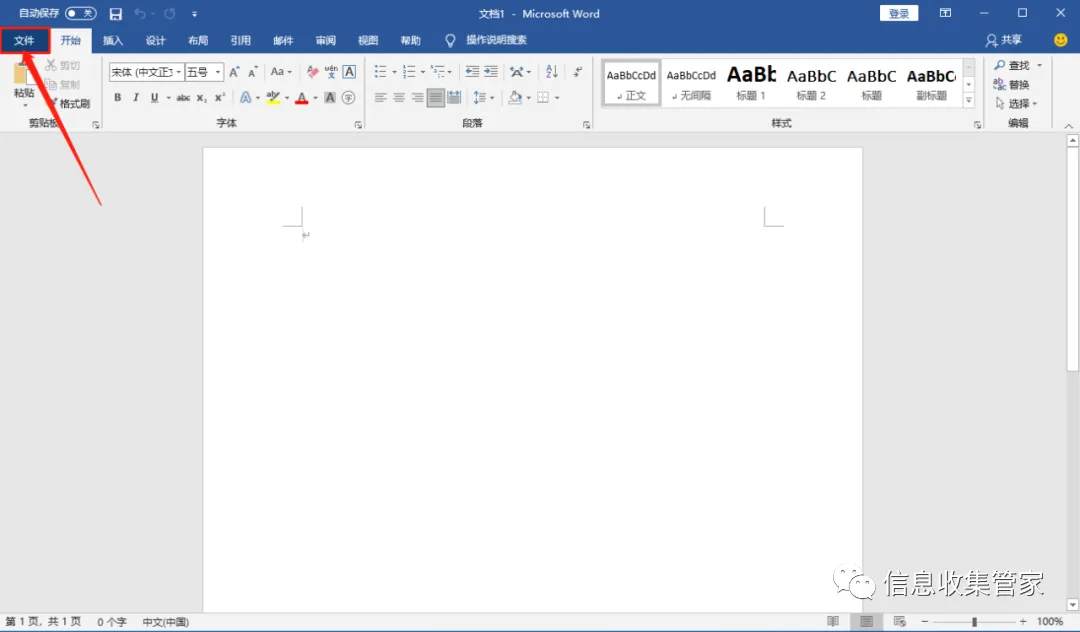Switch to the 设计 Design tab

click(x=156, y=41)
